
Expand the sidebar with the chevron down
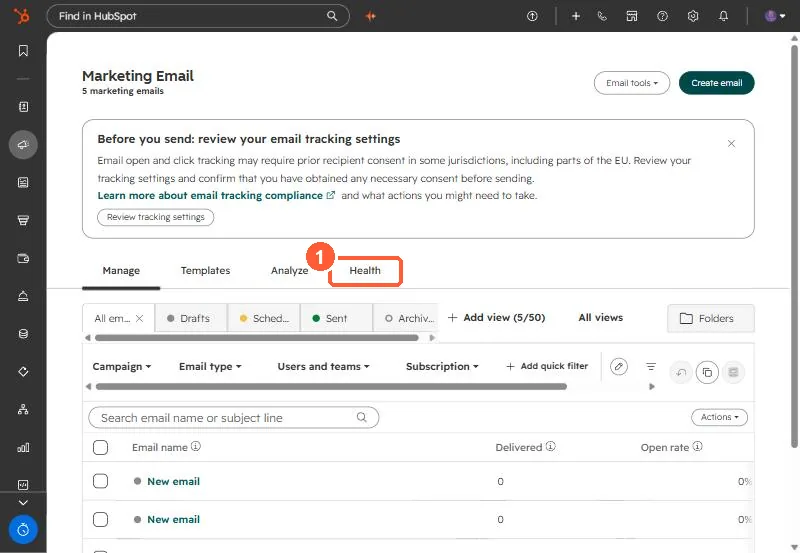23,502
